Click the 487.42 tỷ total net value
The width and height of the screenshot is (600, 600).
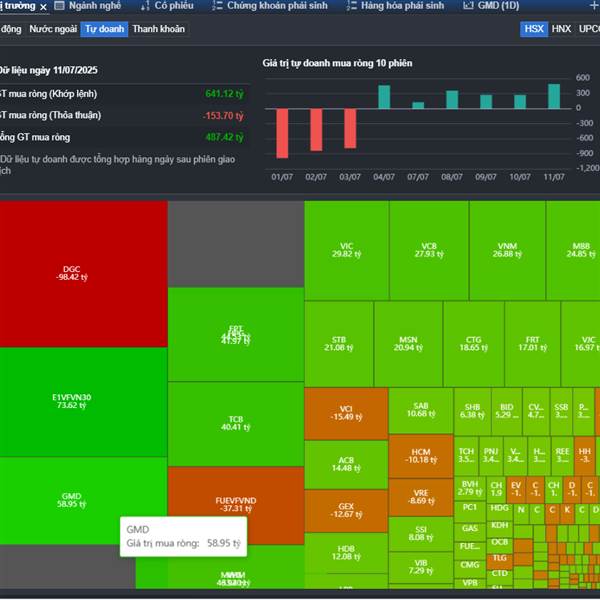point(224,137)
